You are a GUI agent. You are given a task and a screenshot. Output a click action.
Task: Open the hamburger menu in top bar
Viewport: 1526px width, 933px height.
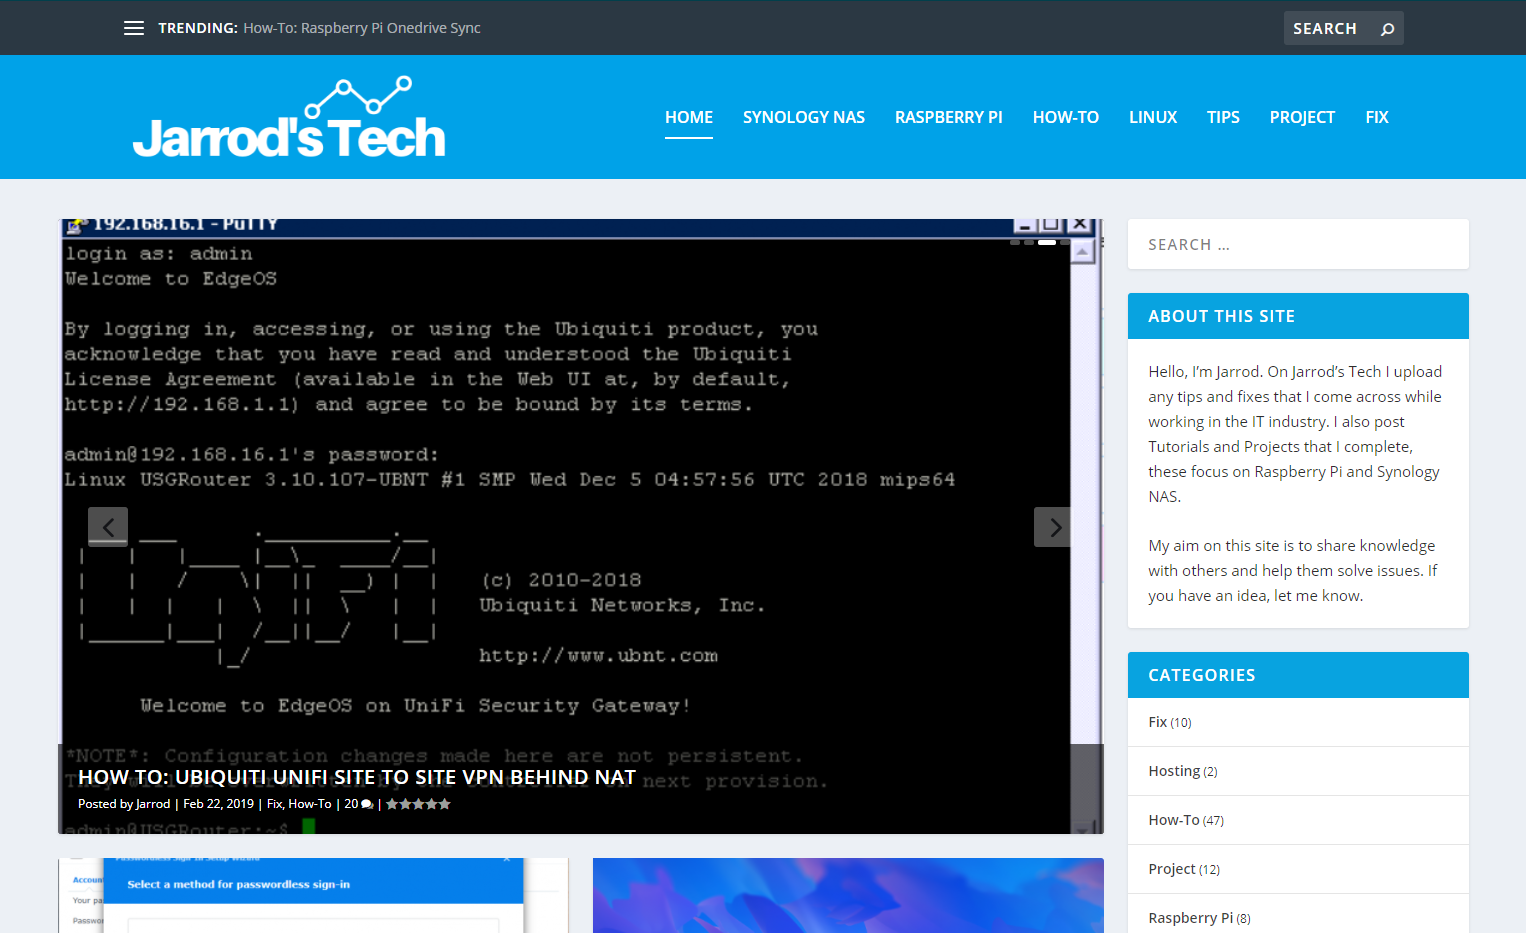(x=134, y=28)
